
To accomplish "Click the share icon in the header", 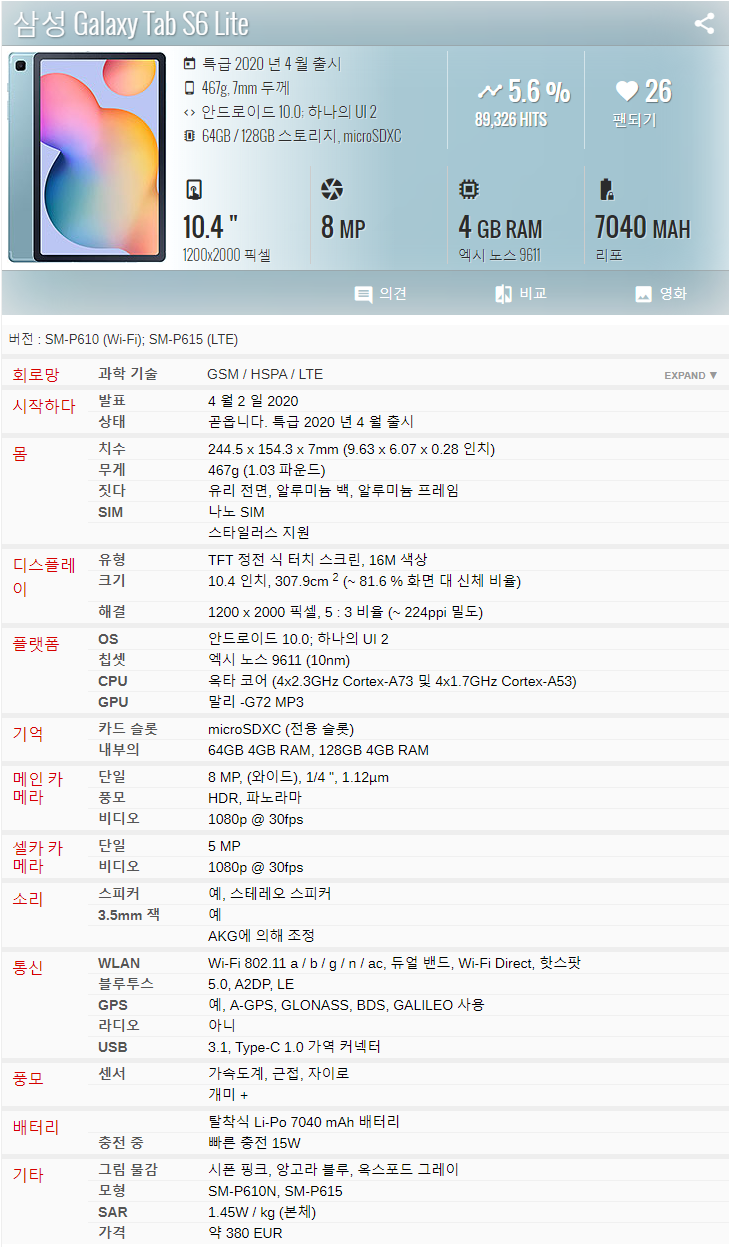I will tap(704, 23).
